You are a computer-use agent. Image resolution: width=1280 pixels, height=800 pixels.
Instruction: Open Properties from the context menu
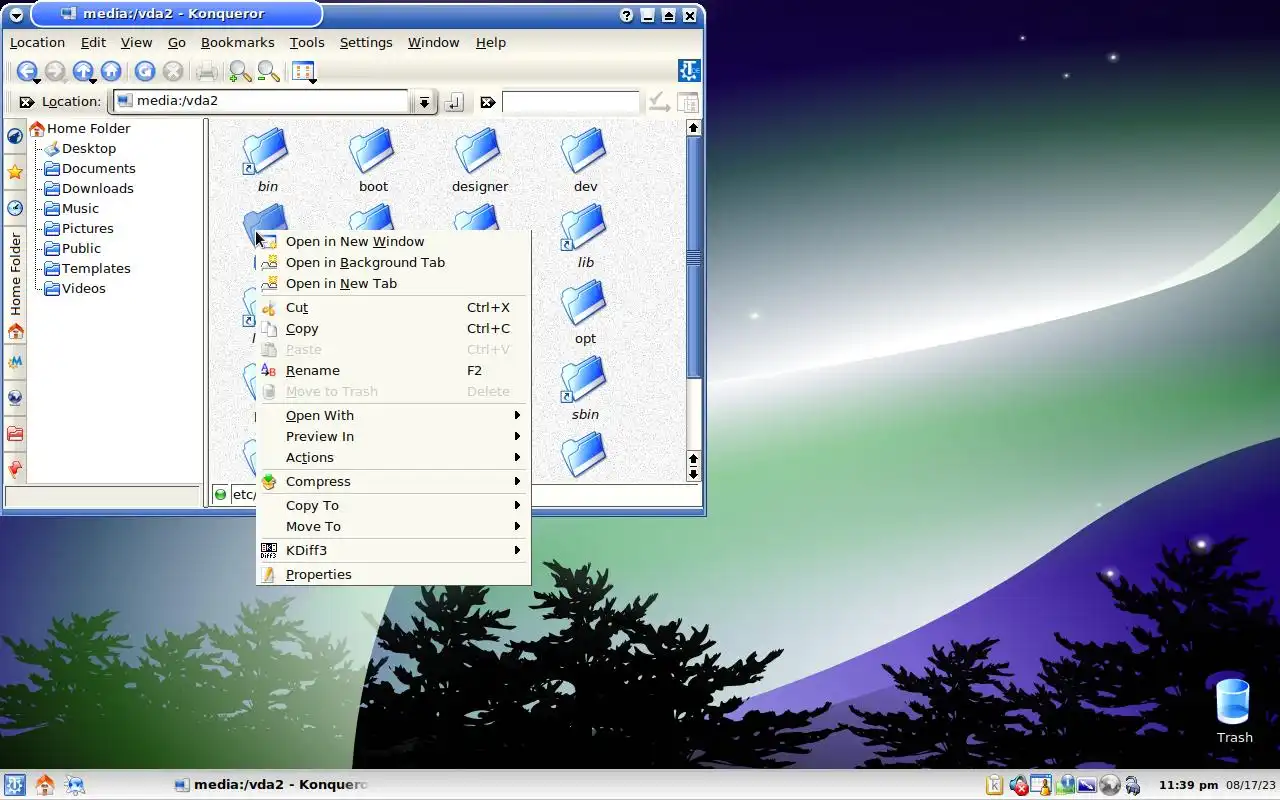[x=392, y=574]
